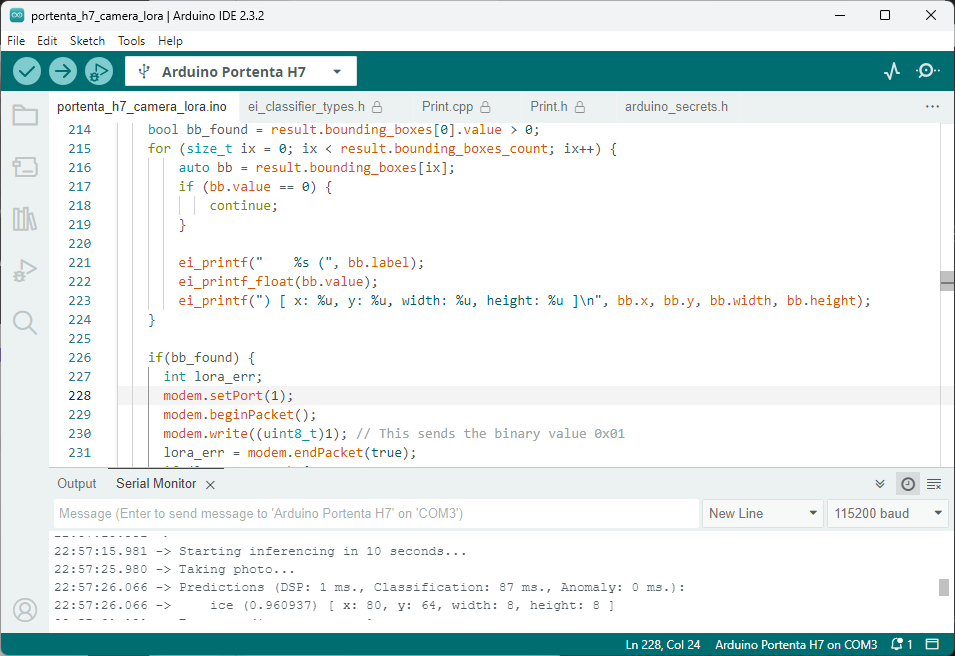Select the Serial Monitor panel tab

(x=156, y=484)
